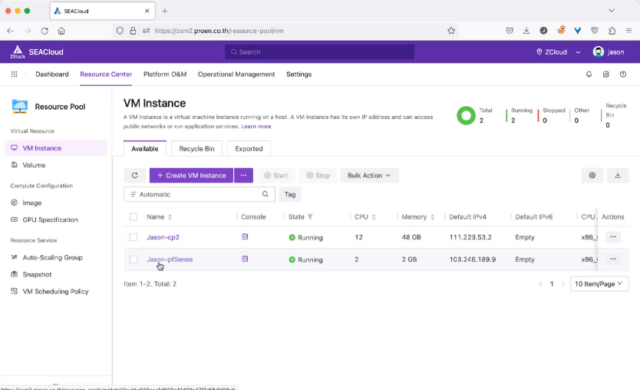Go to browser home page
The height and width of the screenshot is (390, 640).
point(61,31)
